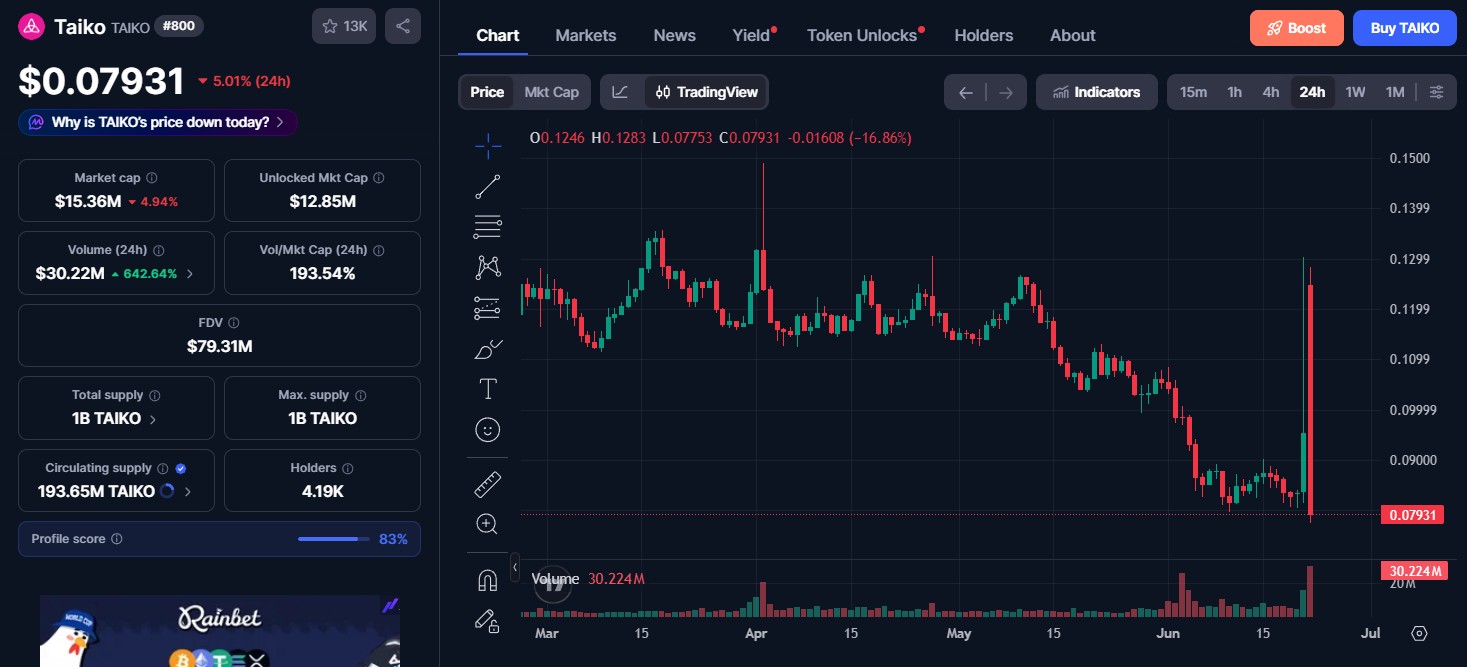Open the Indicators menu
Viewport: 1467px width, 667px height.
tap(1097, 92)
